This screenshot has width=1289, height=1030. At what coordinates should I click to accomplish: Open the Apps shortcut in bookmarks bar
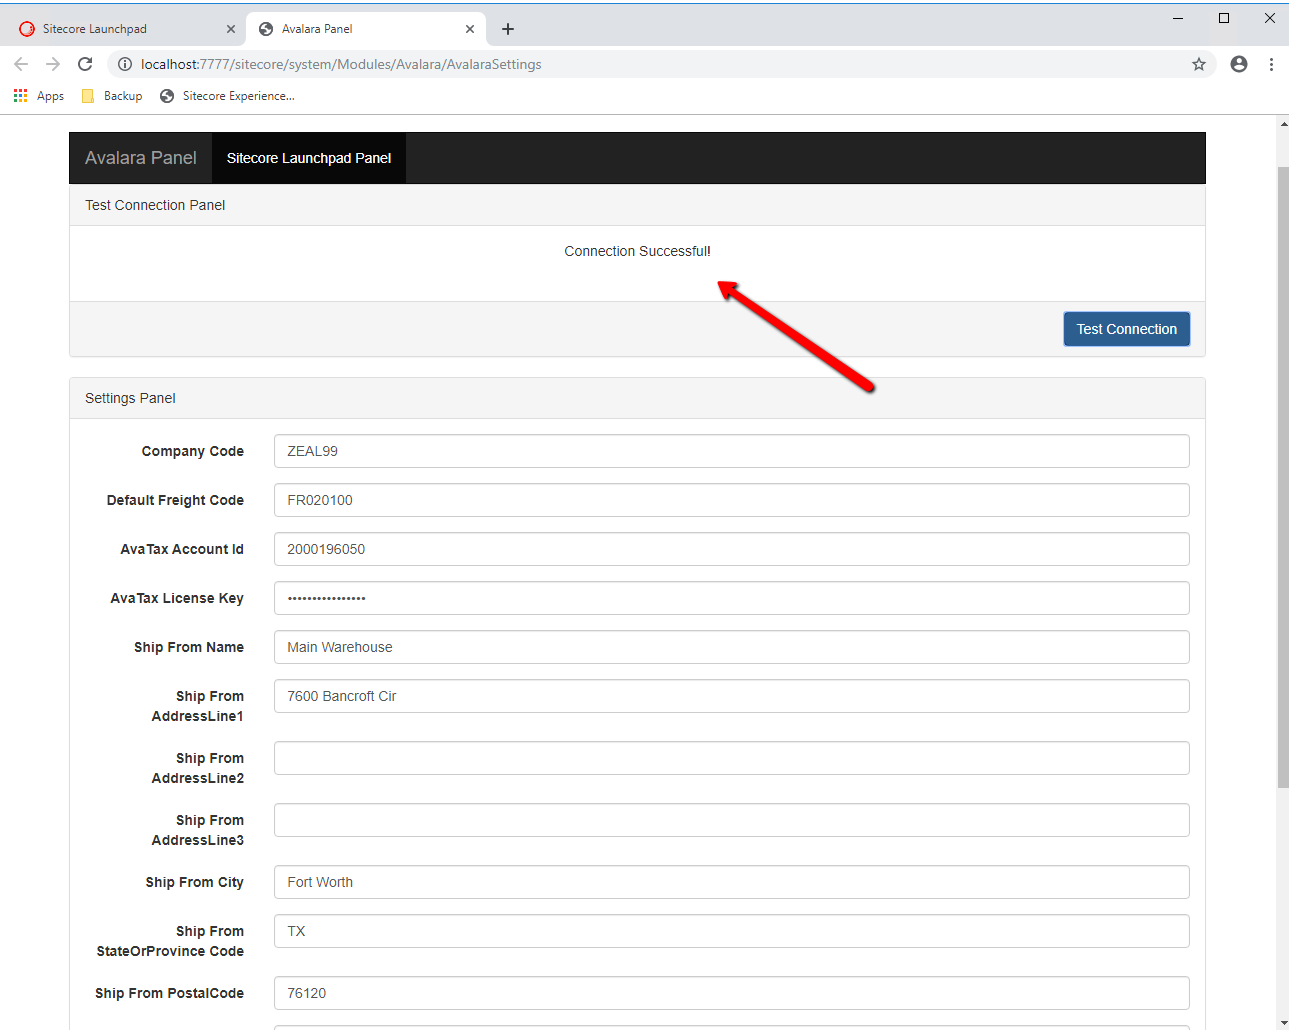(x=39, y=96)
